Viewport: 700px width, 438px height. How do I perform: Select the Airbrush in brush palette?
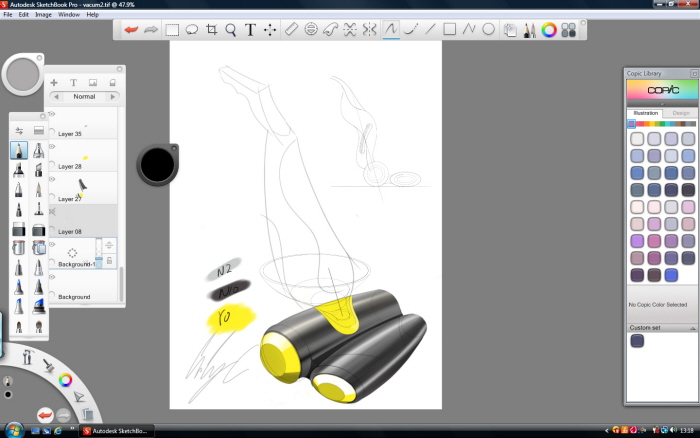[x=39, y=150]
